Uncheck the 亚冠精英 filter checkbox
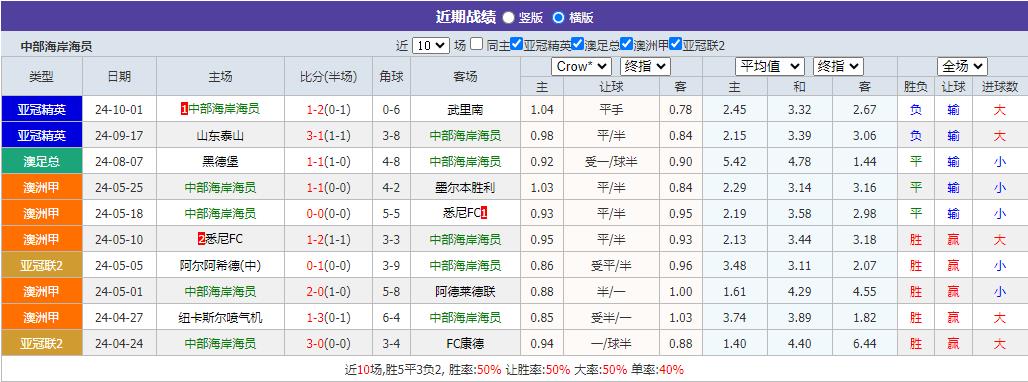 (517, 45)
